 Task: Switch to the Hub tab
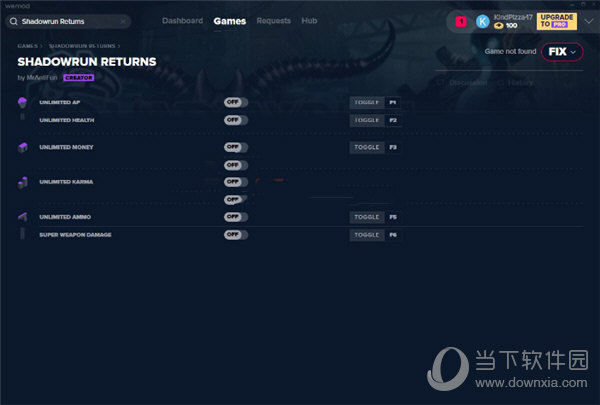point(309,21)
